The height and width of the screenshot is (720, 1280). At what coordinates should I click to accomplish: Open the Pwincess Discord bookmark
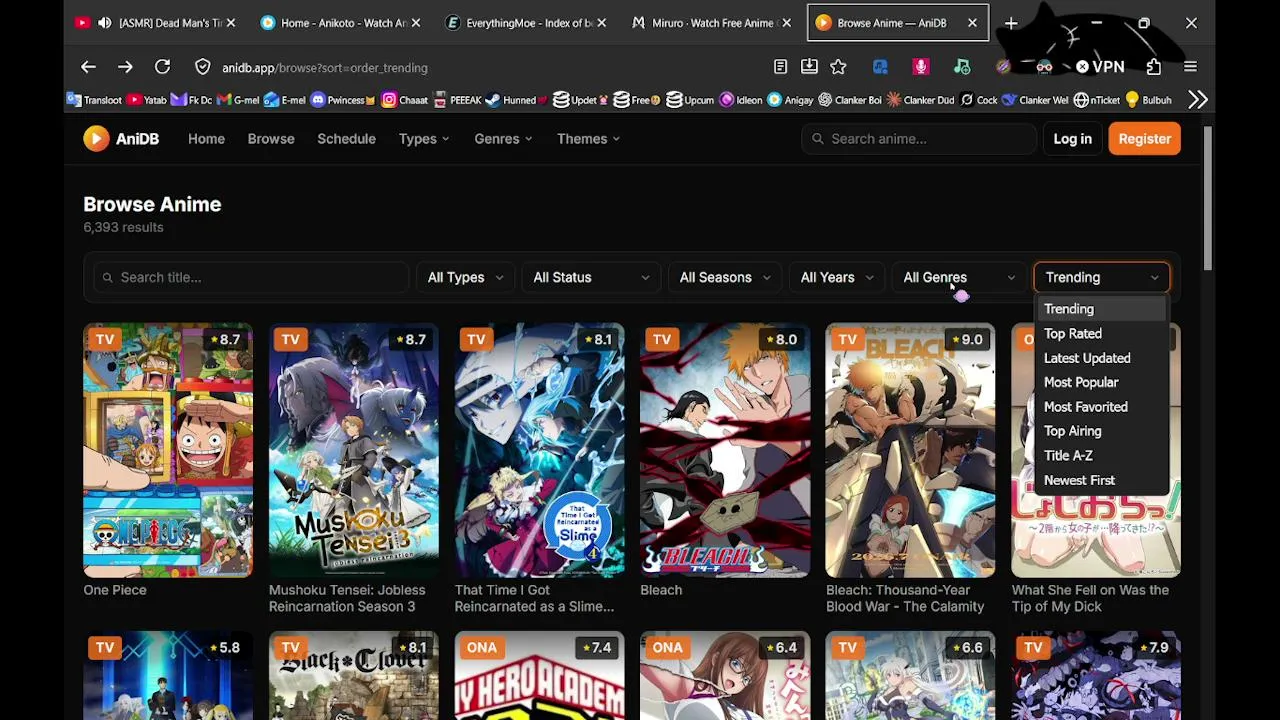[x=343, y=100]
